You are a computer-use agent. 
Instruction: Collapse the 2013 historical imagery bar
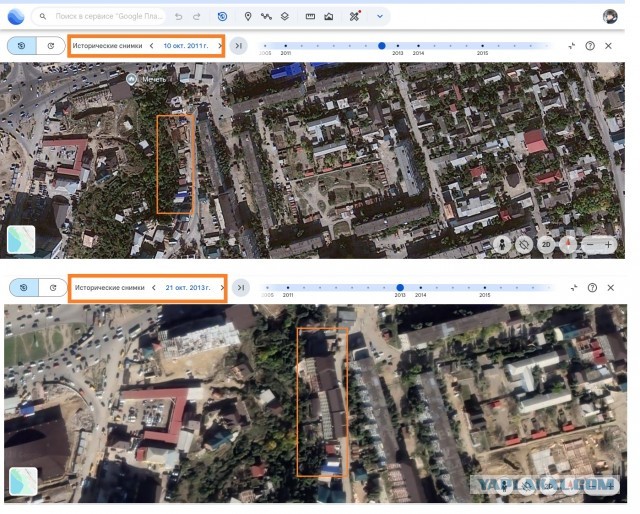(x=574, y=288)
